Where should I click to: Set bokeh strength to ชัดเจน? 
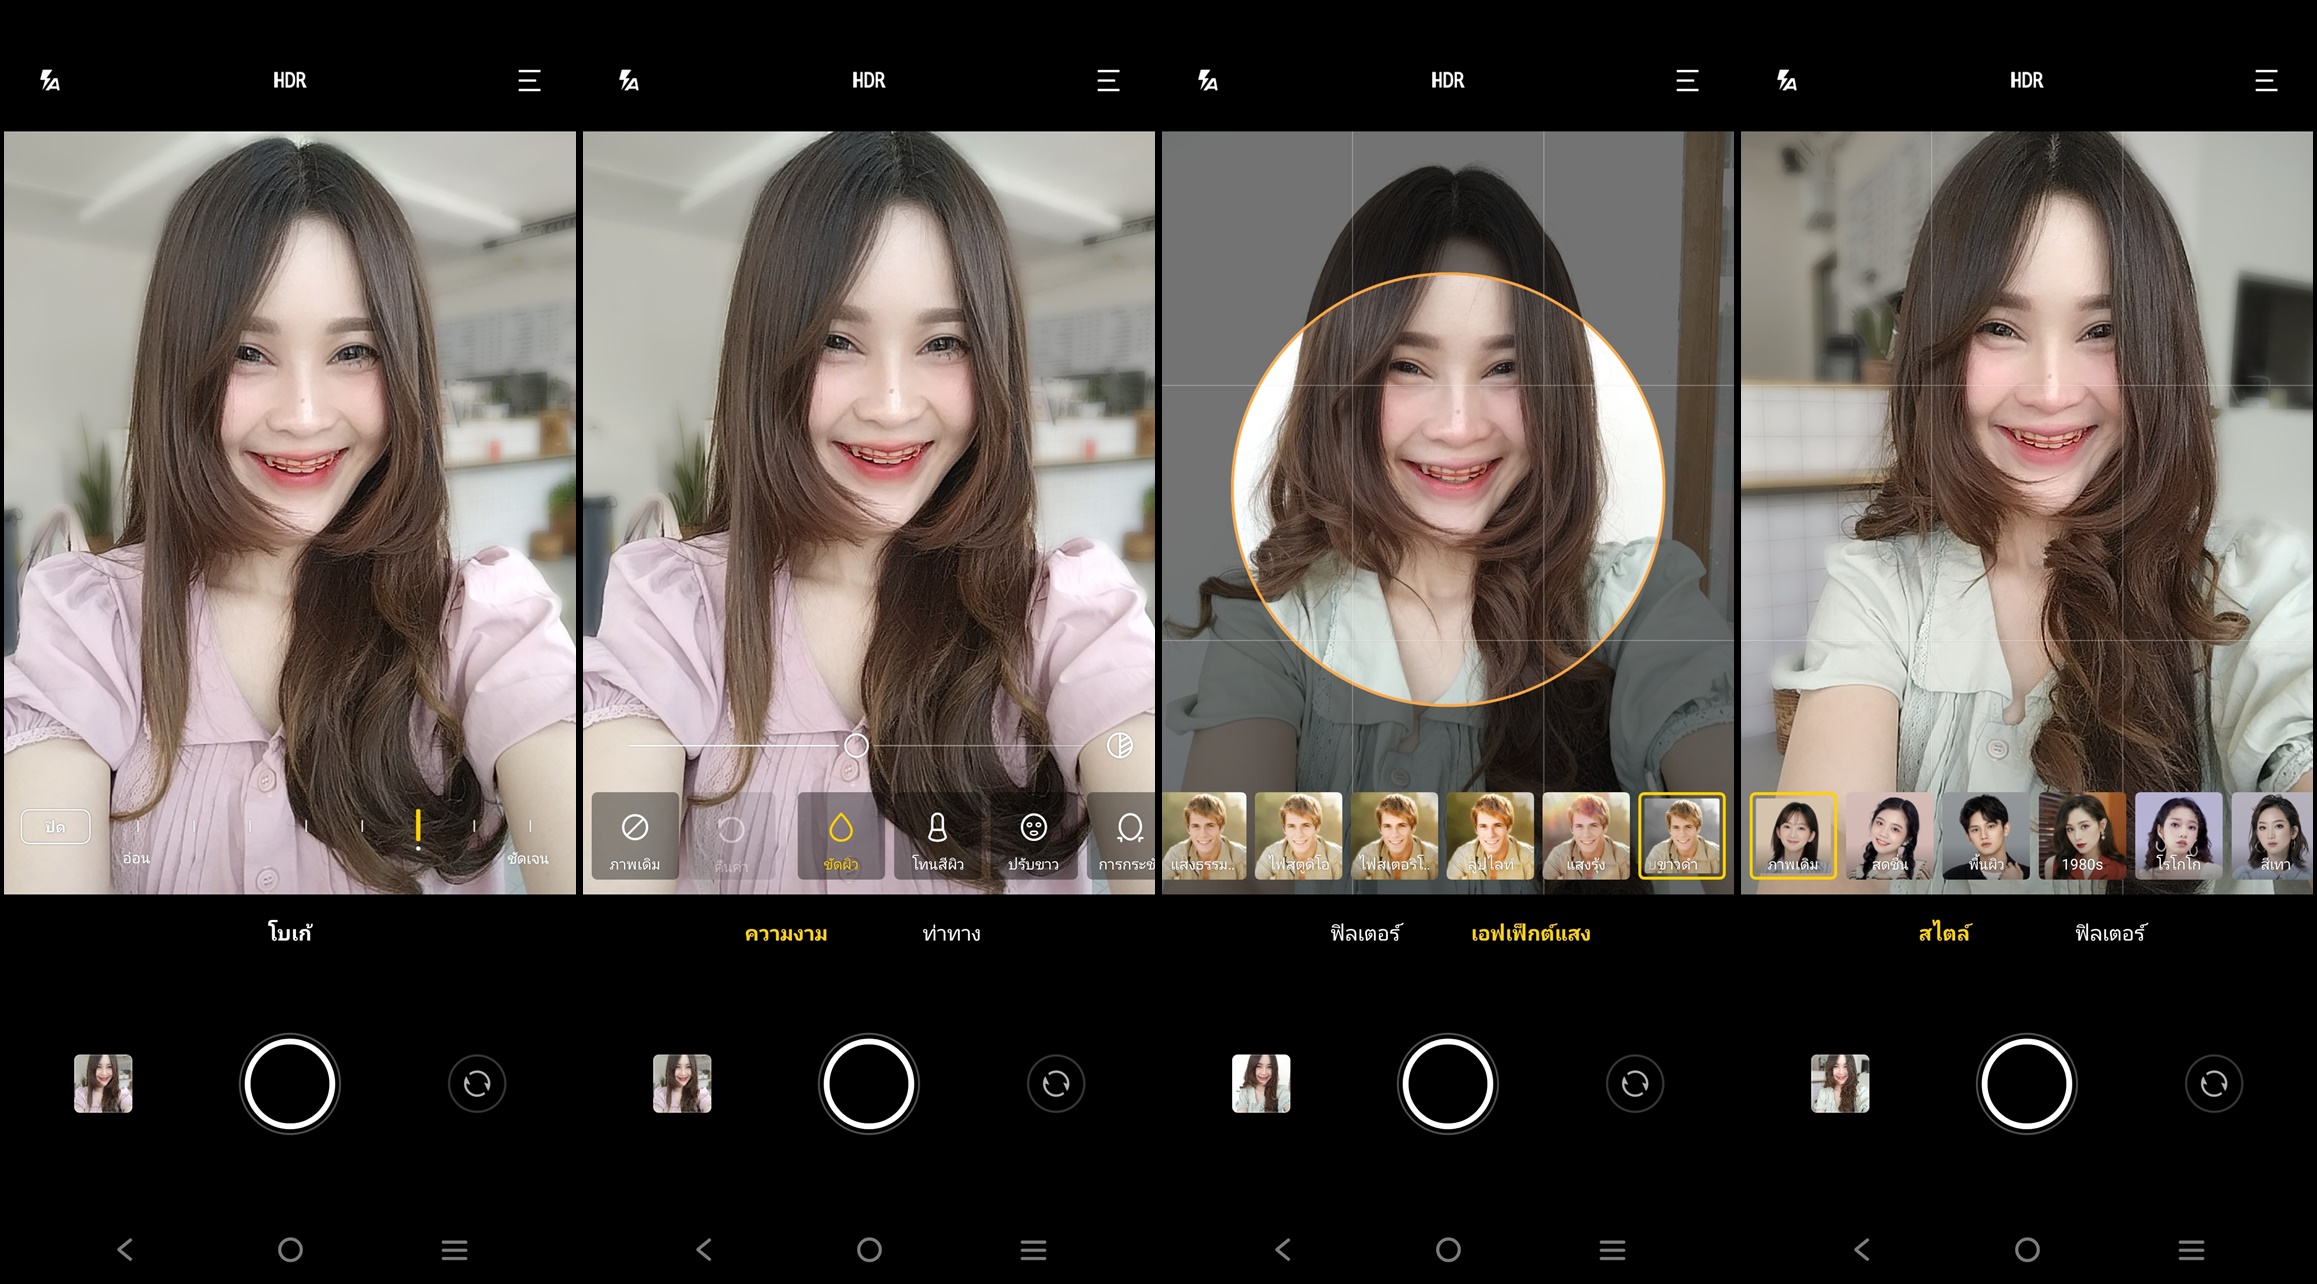pos(527,858)
